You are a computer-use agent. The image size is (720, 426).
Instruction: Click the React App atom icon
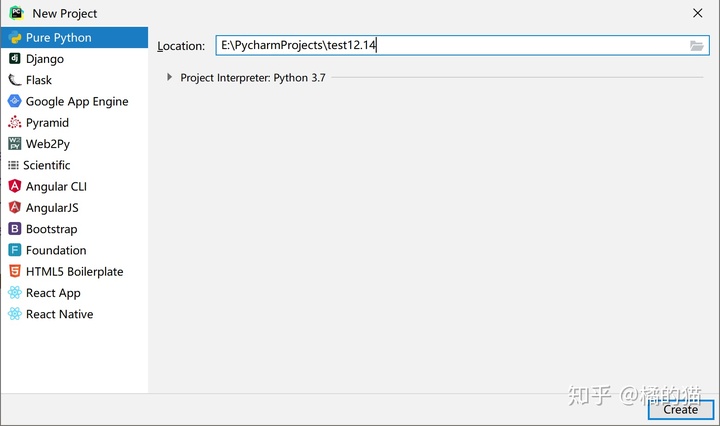(x=15, y=292)
